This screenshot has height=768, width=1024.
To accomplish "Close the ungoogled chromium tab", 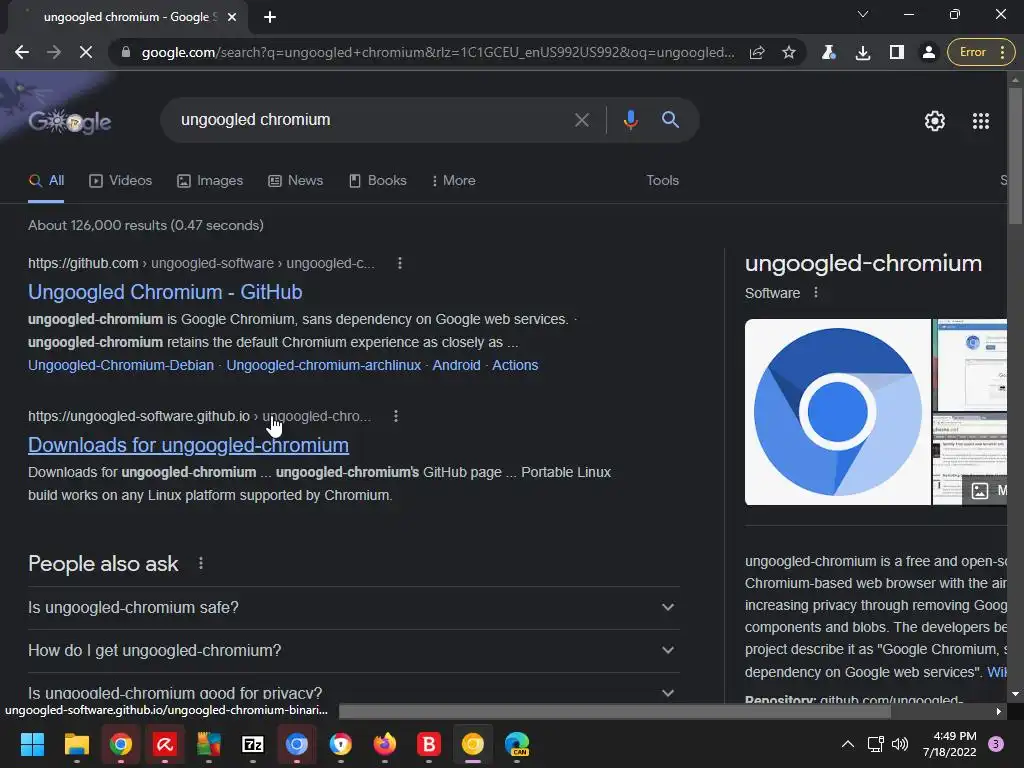I will 232,17.
